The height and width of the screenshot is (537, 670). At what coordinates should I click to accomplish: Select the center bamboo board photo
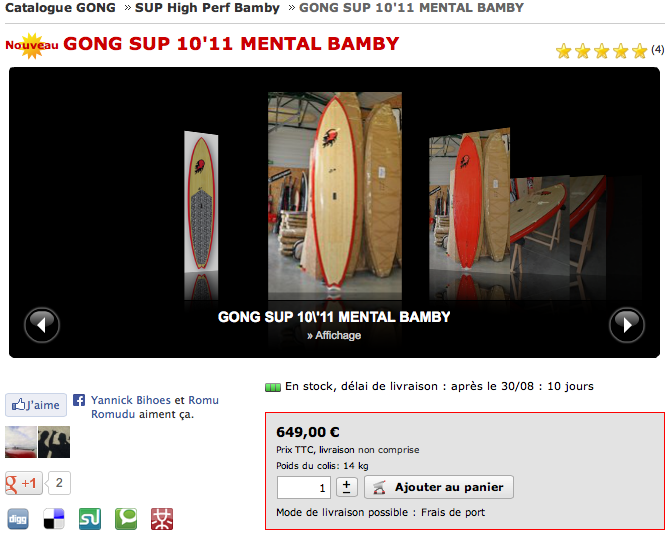coord(335,196)
